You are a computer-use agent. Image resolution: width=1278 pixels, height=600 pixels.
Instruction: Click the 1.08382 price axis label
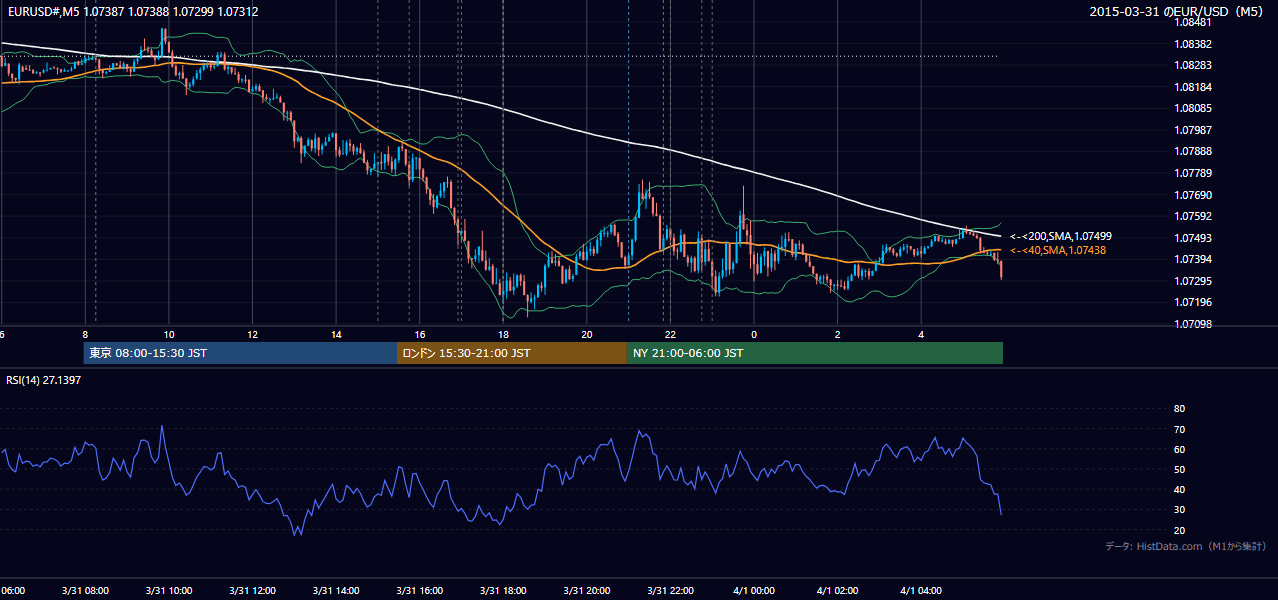coord(1194,44)
